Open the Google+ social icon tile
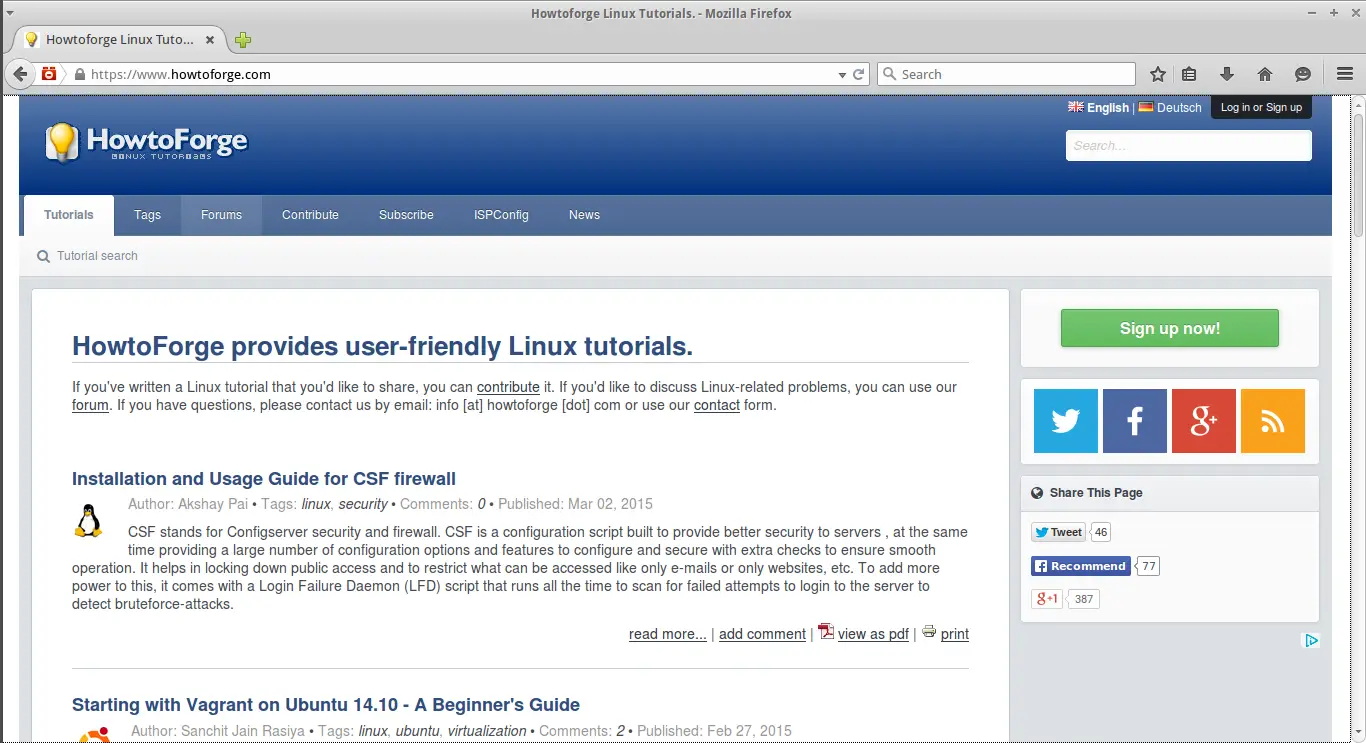 1204,421
